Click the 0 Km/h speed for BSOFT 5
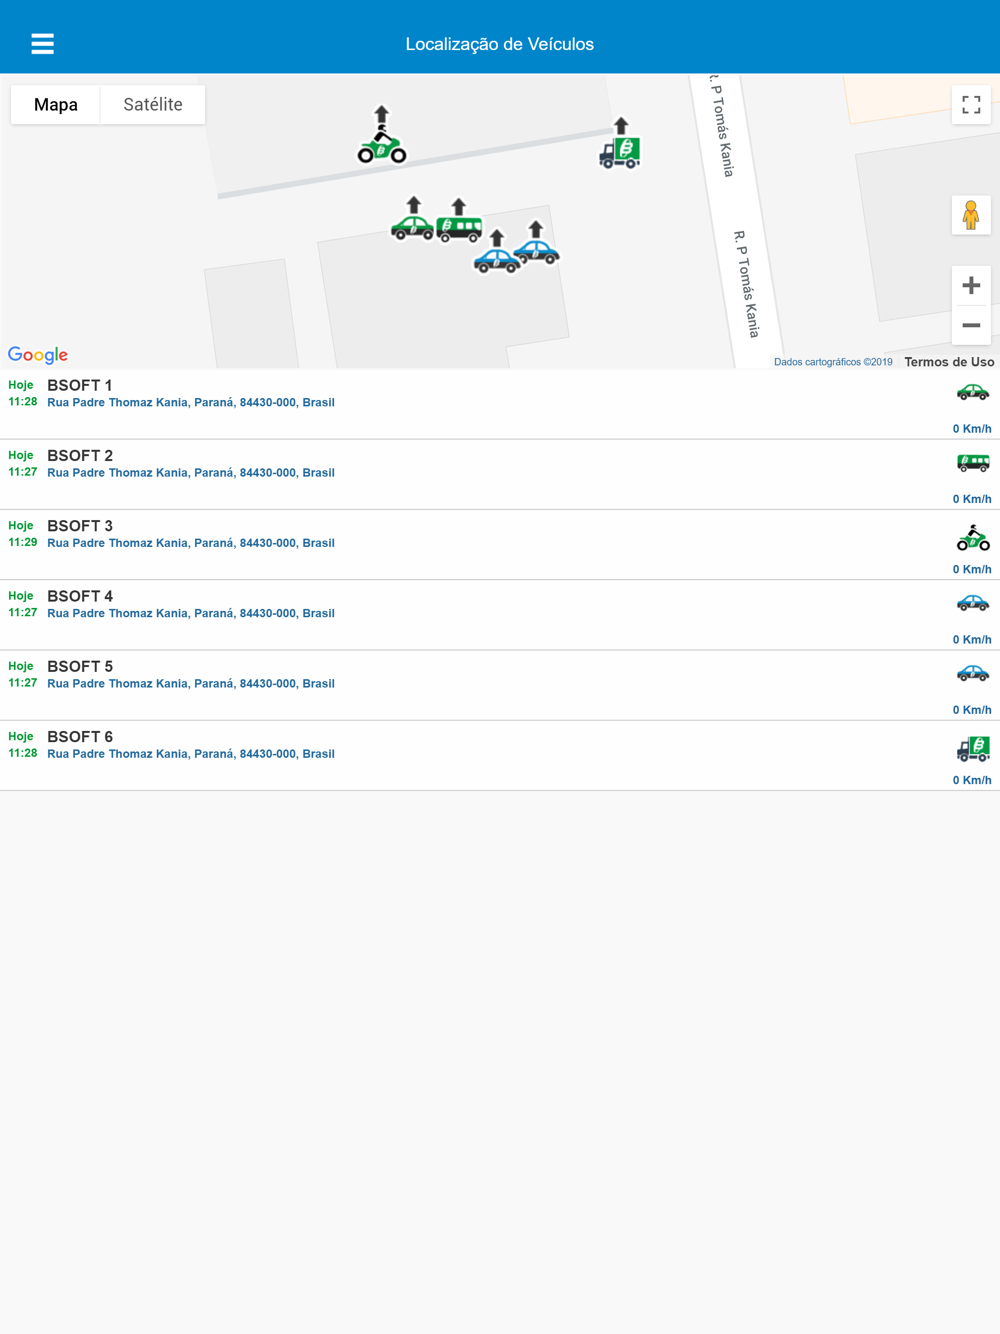Viewport: 1000px width, 1334px height. (x=972, y=710)
